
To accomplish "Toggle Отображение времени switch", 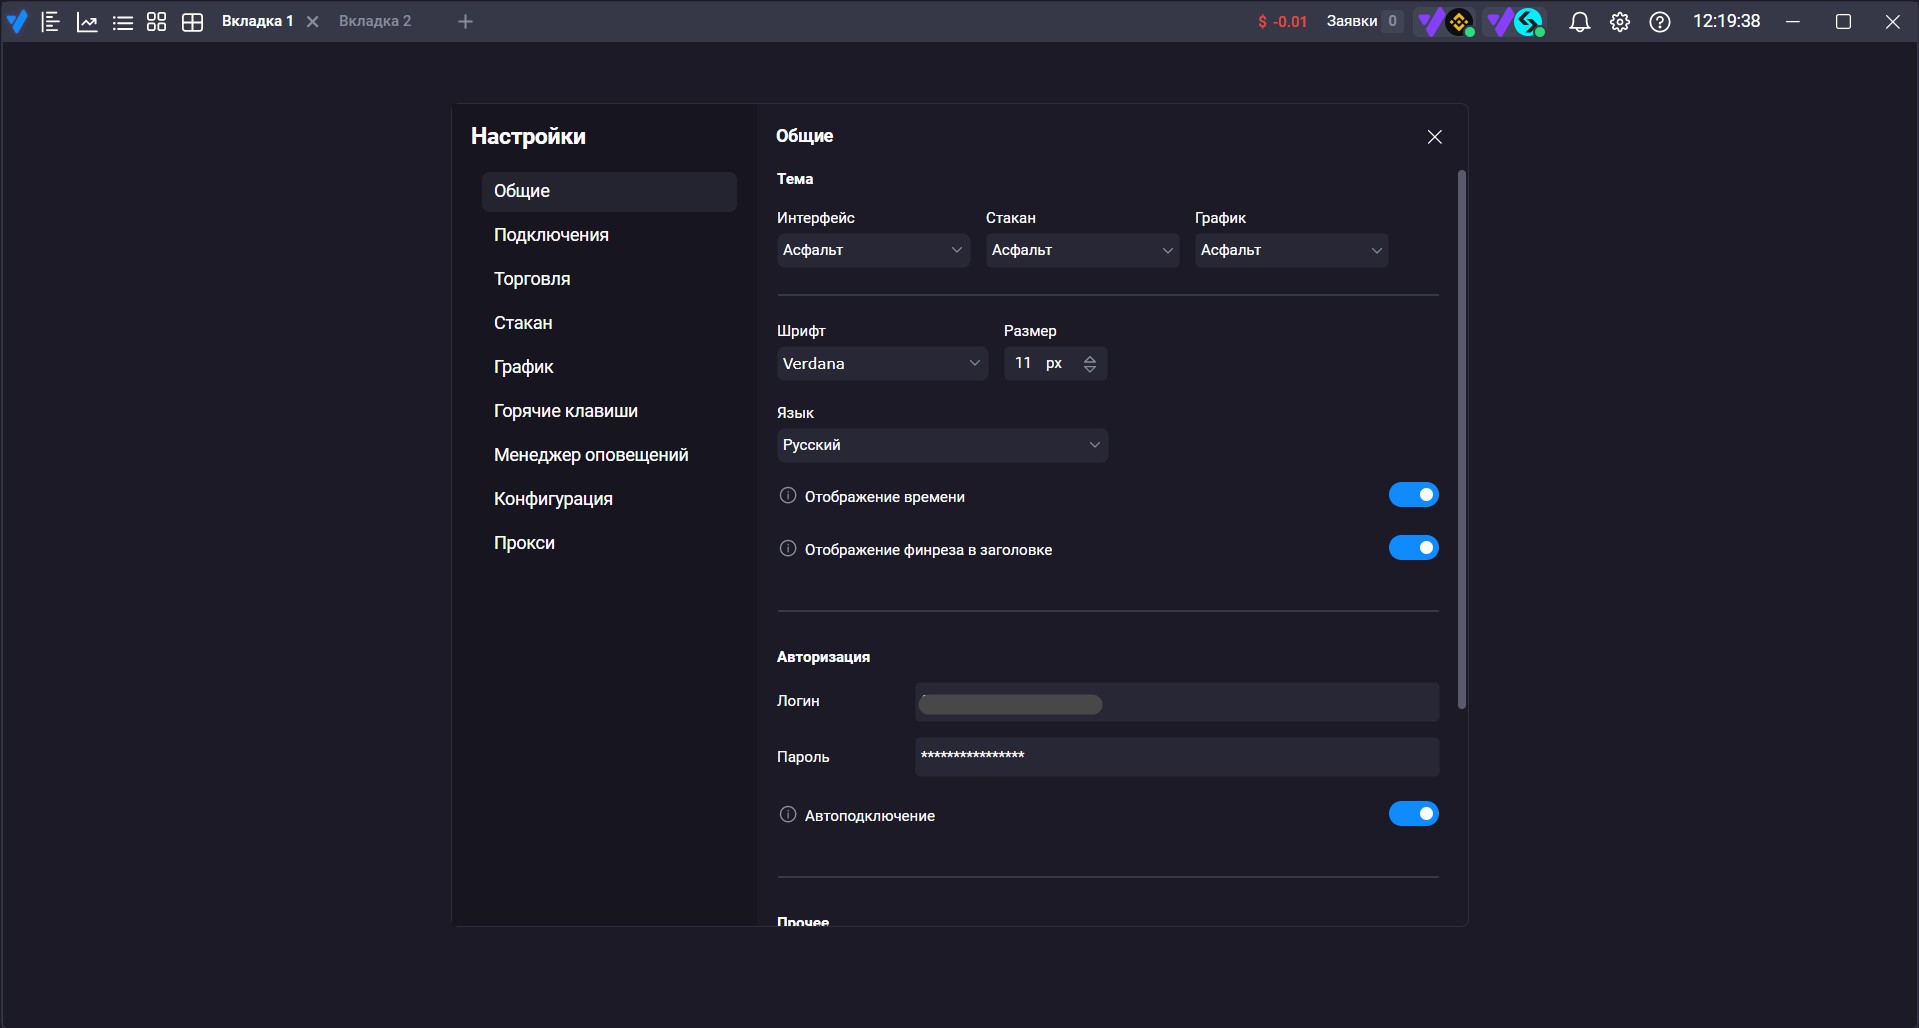I will coord(1413,495).
